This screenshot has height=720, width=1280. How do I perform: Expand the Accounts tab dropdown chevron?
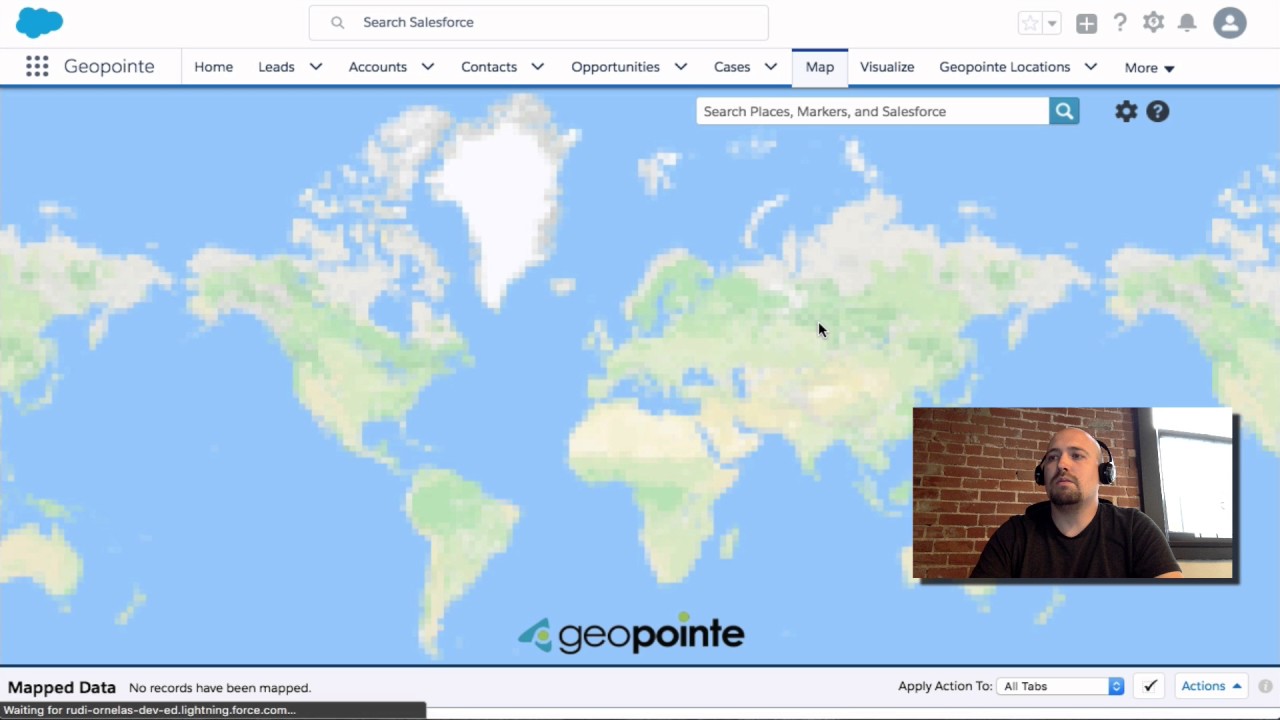(428, 67)
